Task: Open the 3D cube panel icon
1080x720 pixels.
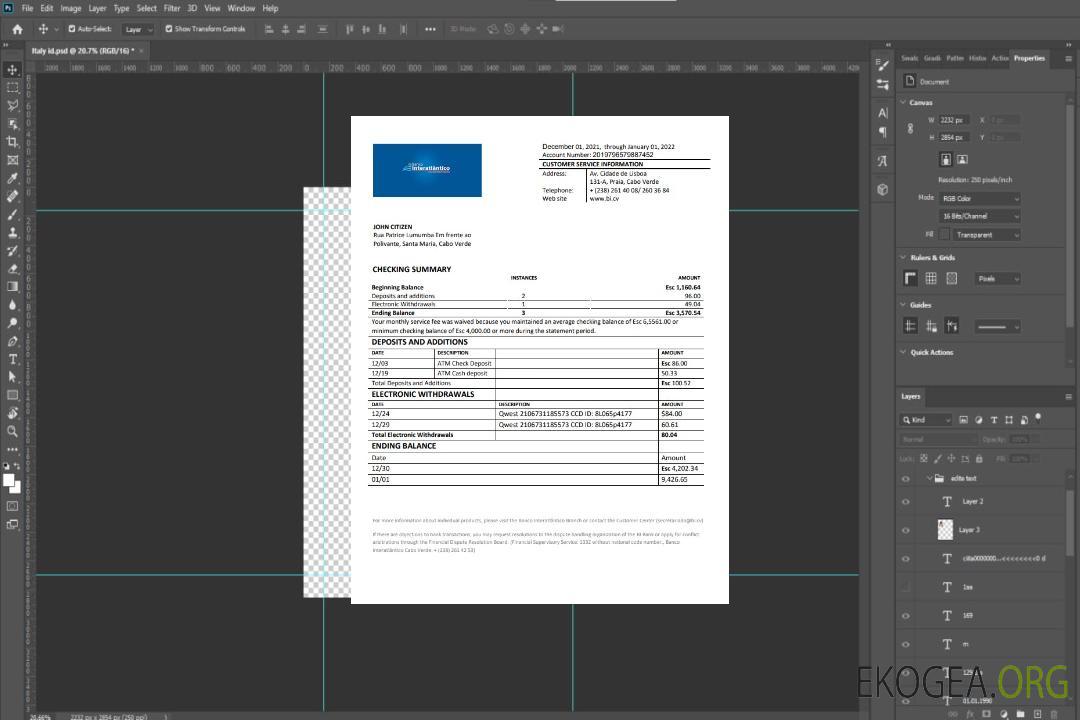Action: point(882,189)
